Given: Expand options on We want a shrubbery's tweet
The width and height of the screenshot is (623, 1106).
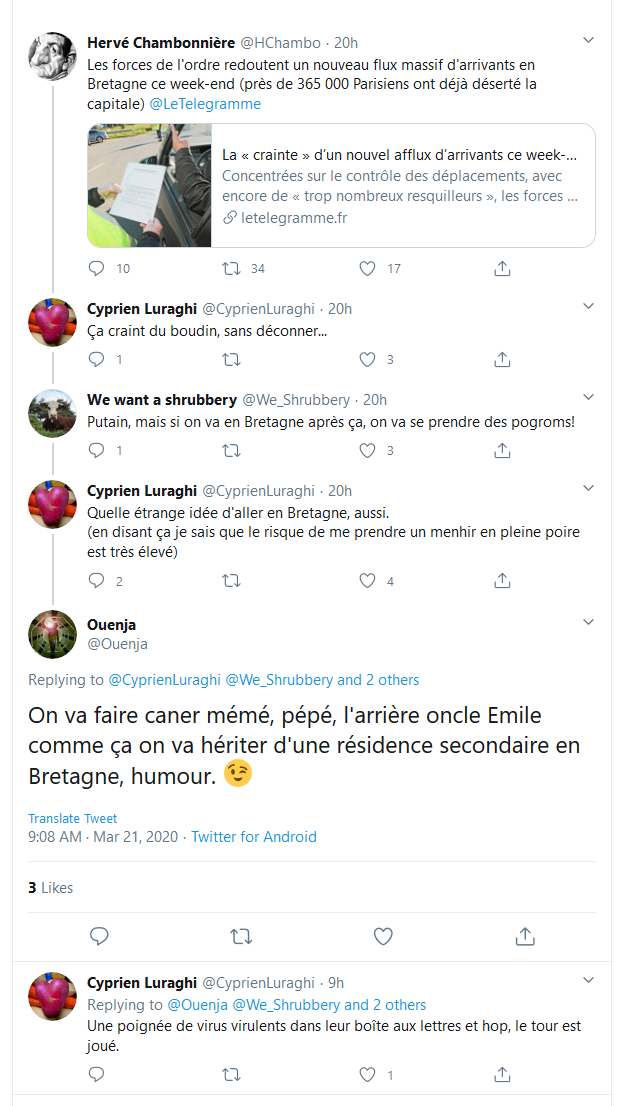Looking at the screenshot, I should pos(589,398).
